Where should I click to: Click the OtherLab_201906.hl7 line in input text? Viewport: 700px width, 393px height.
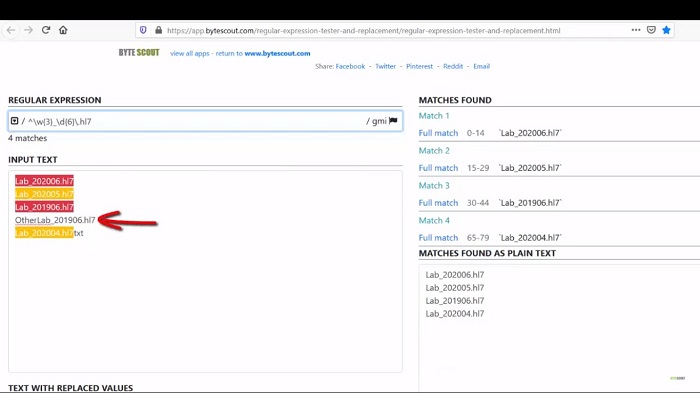[x=55, y=220]
